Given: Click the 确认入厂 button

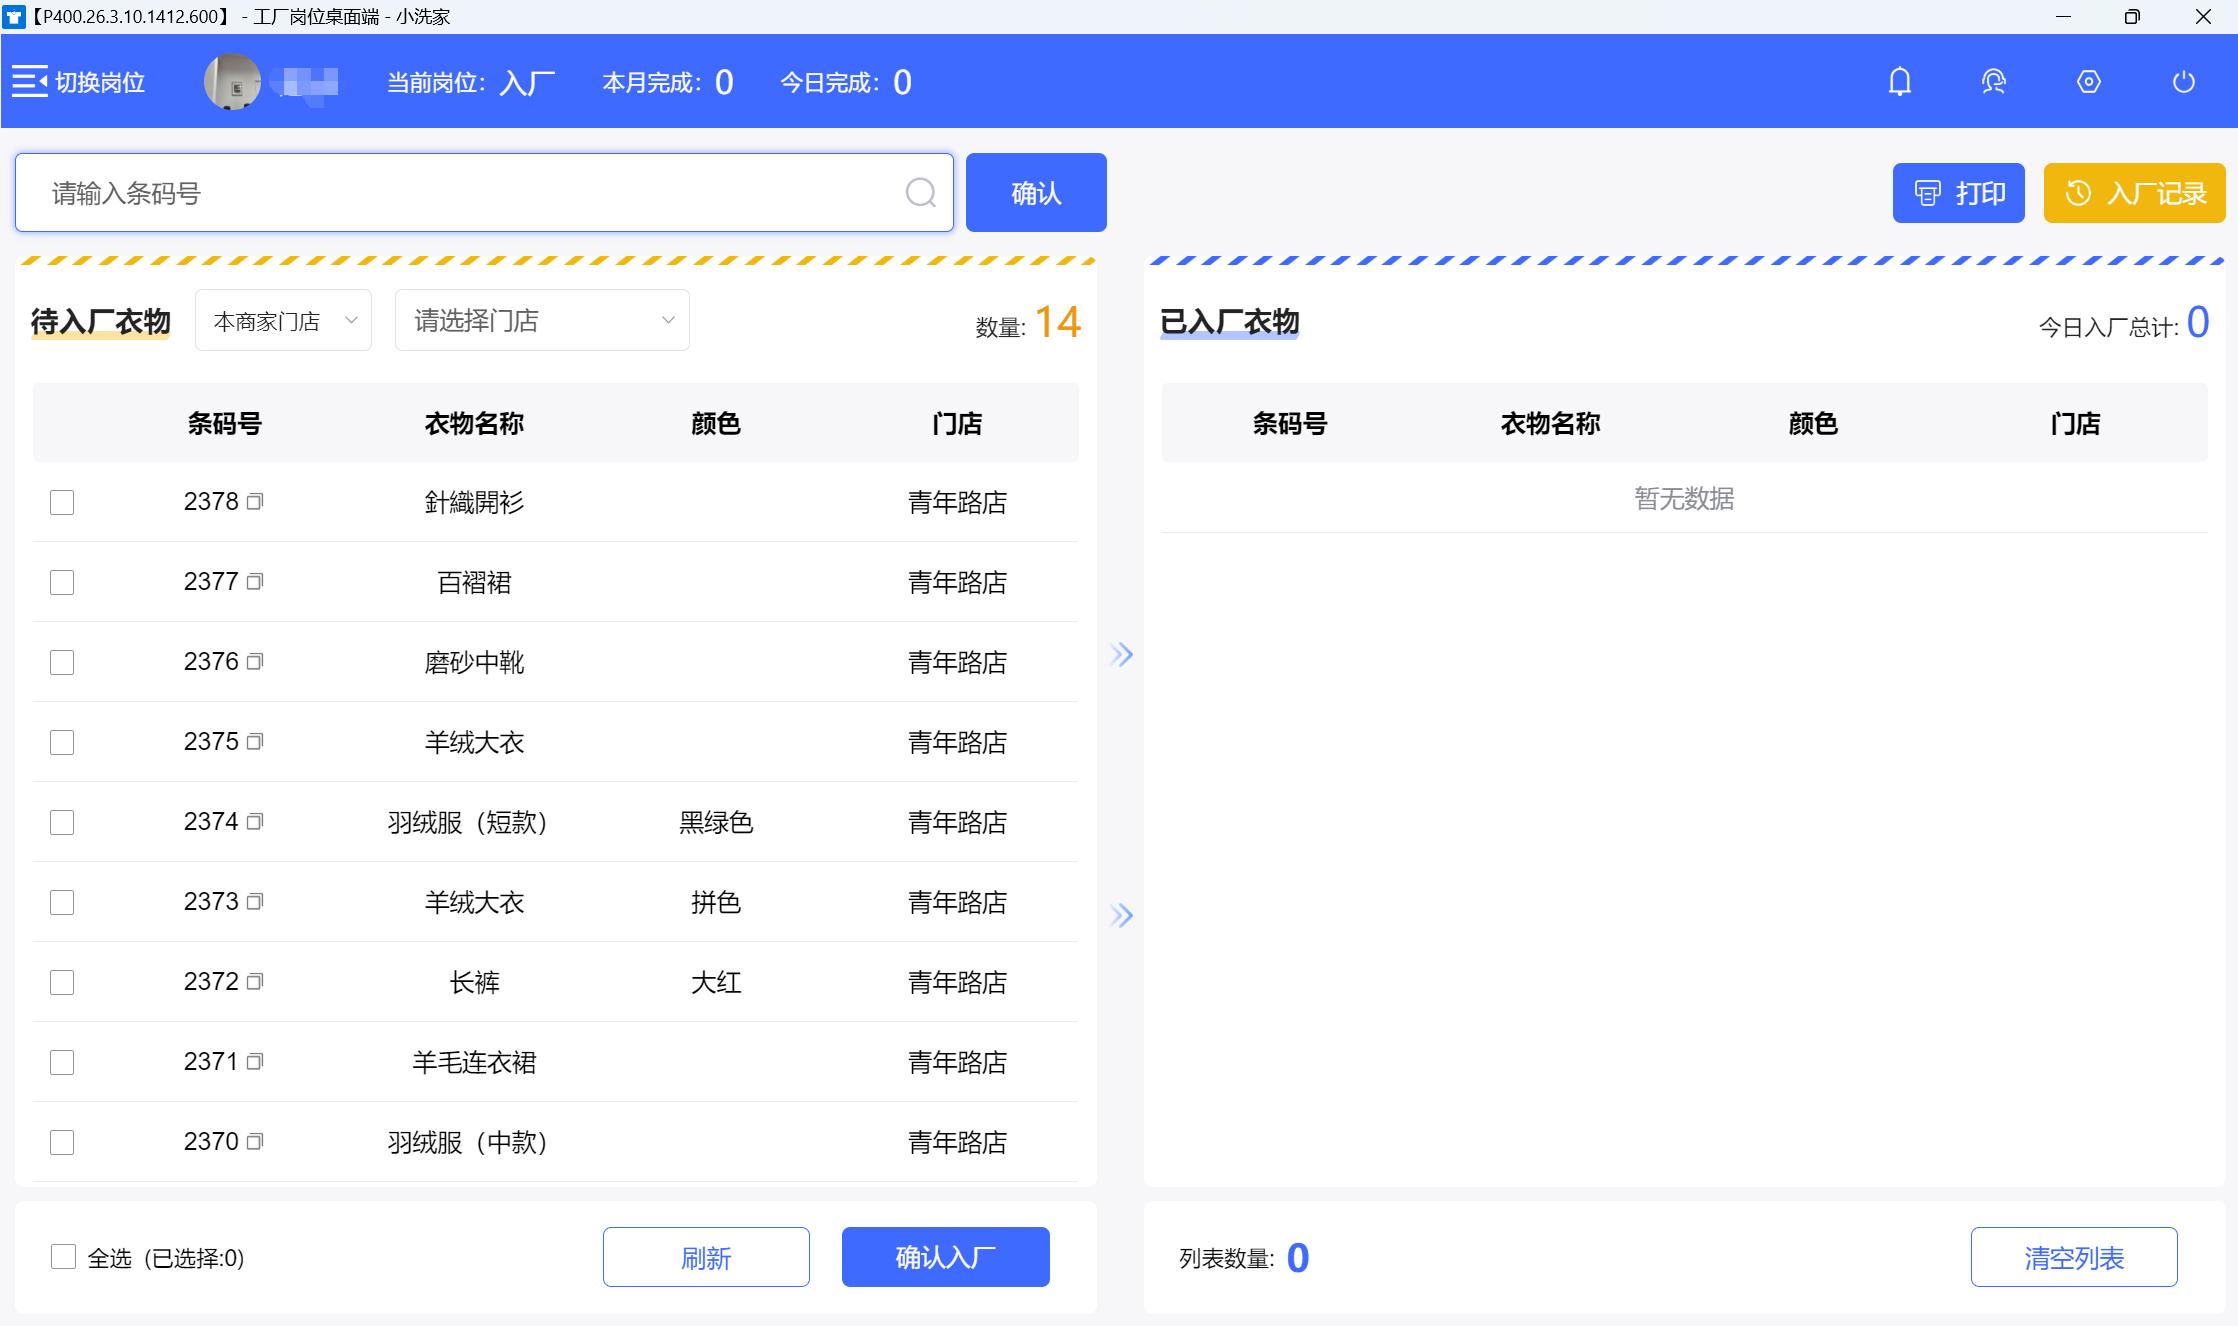Looking at the screenshot, I should 945,1257.
